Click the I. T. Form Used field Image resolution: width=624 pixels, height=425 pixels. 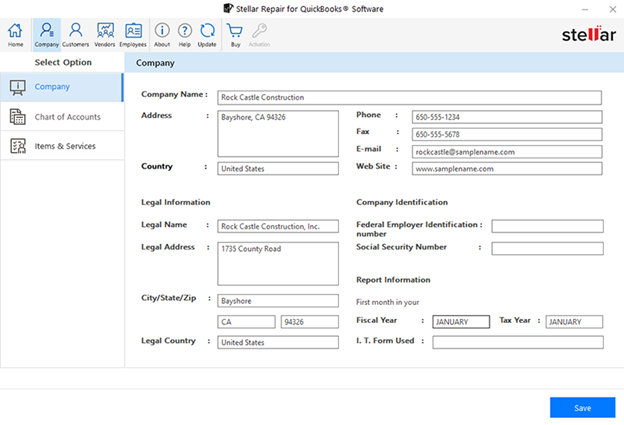(x=517, y=342)
